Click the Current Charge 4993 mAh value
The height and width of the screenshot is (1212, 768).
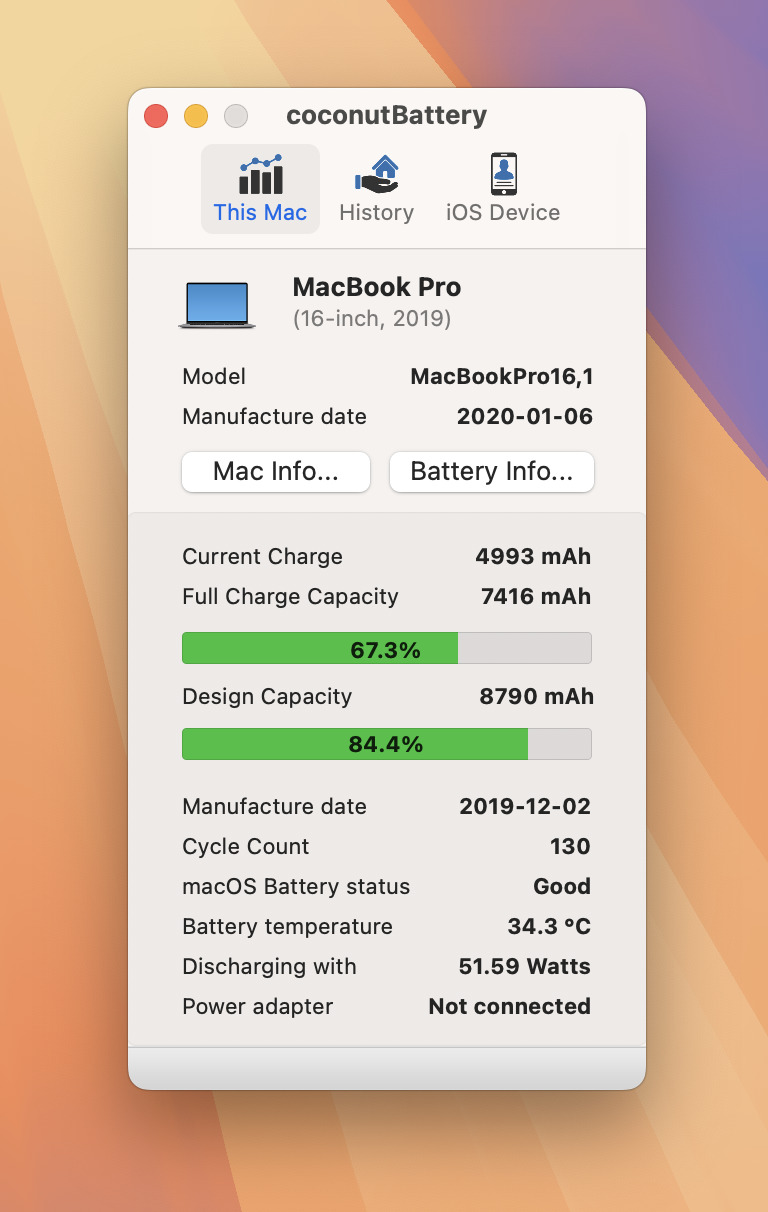pos(533,557)
